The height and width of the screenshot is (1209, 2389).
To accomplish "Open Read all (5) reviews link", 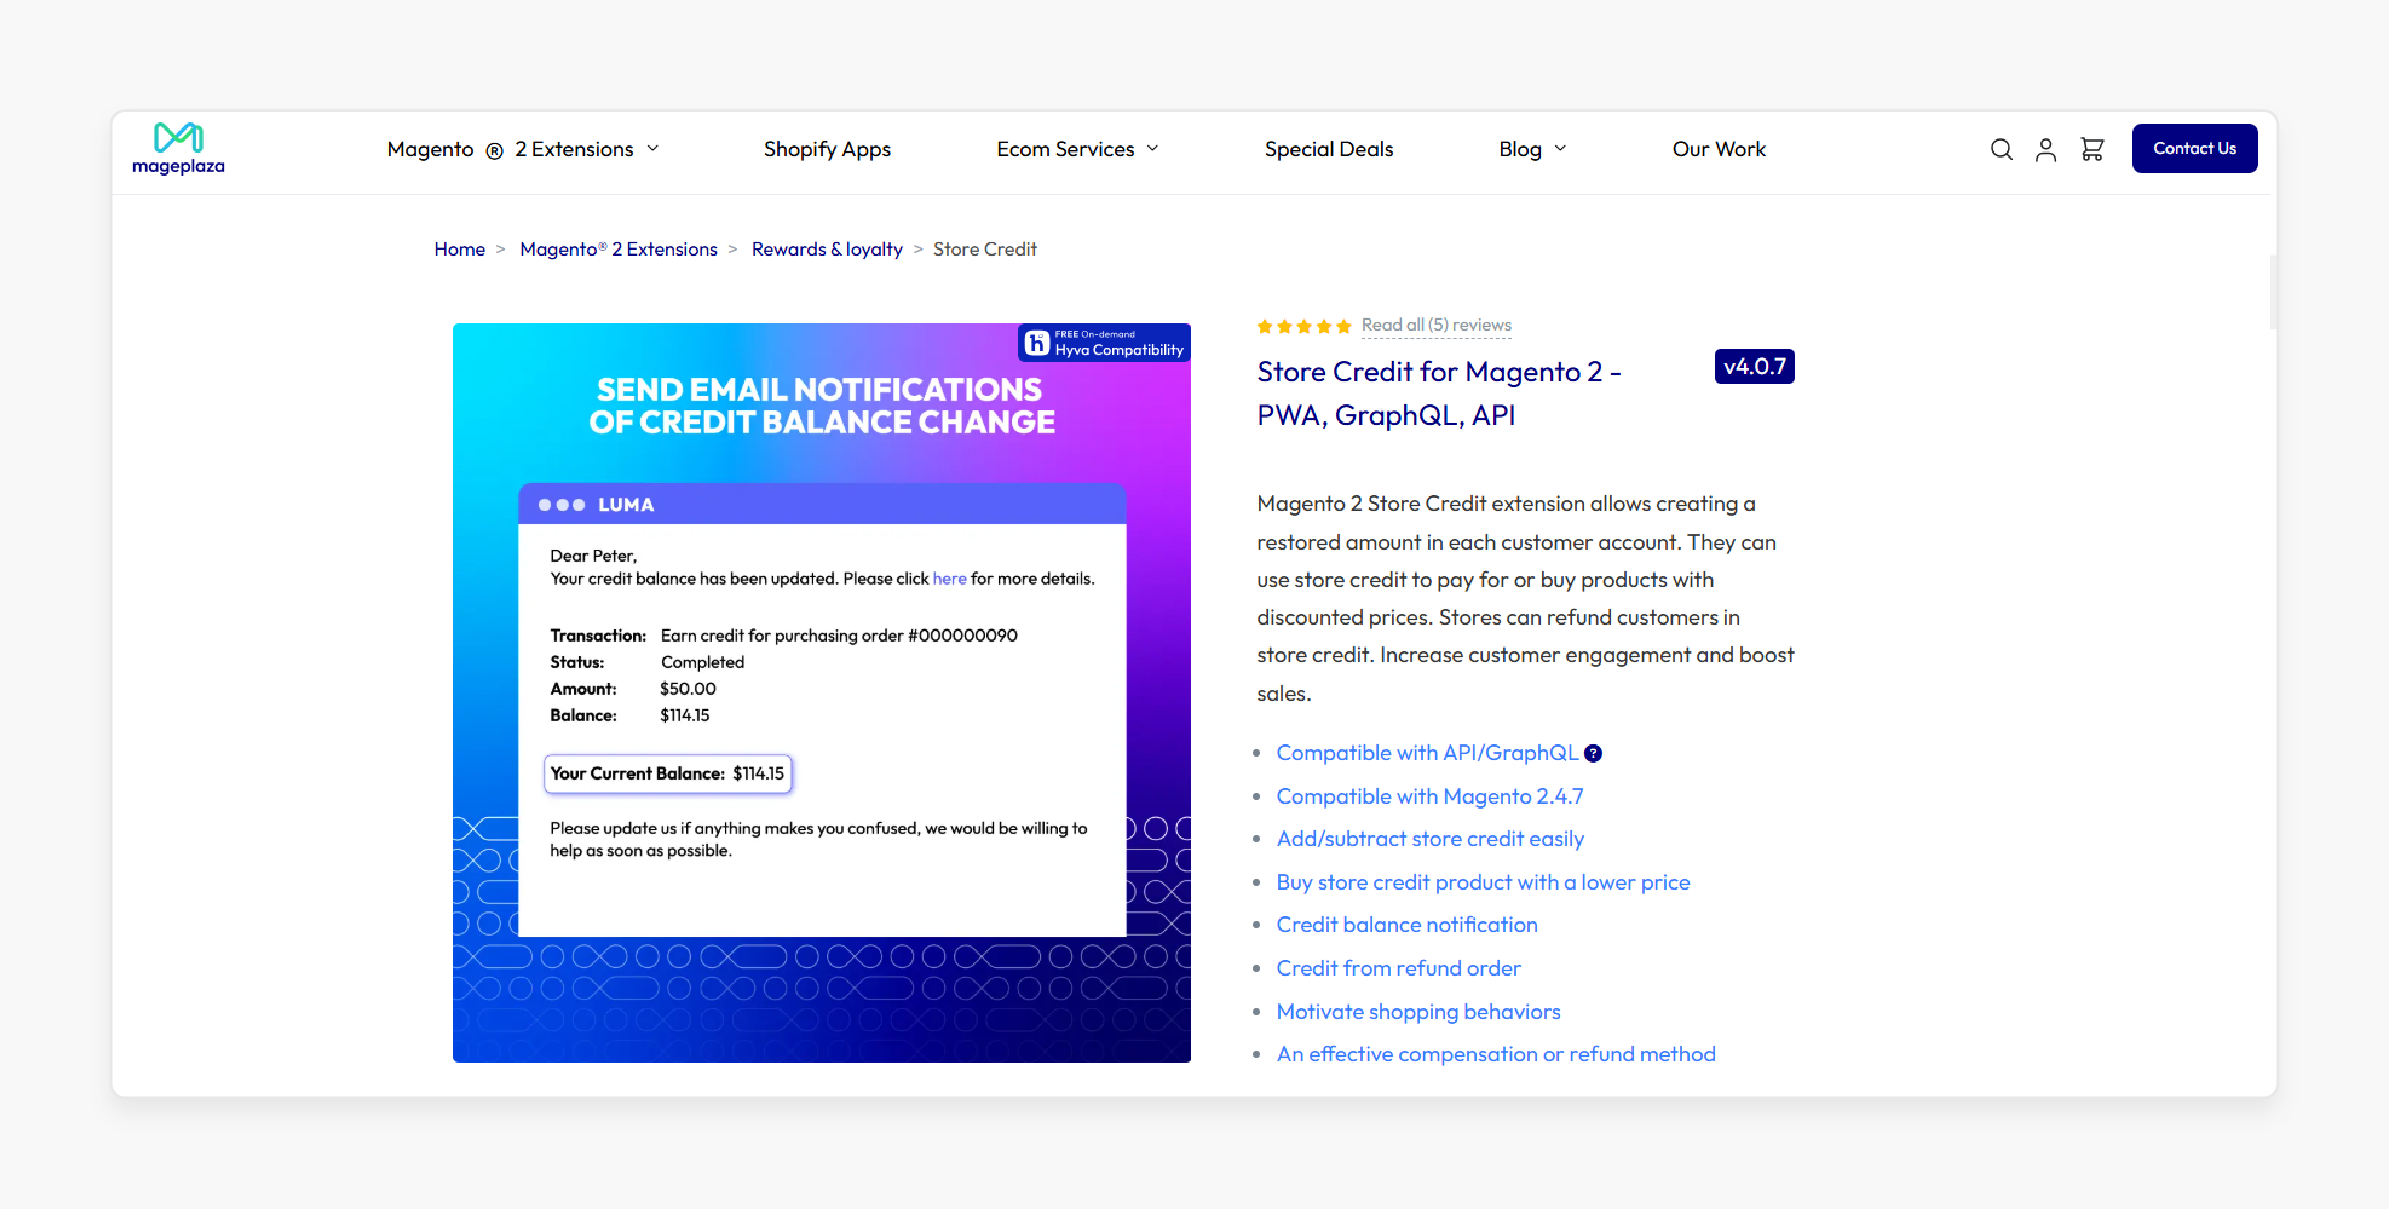I will click(1436, 325).
